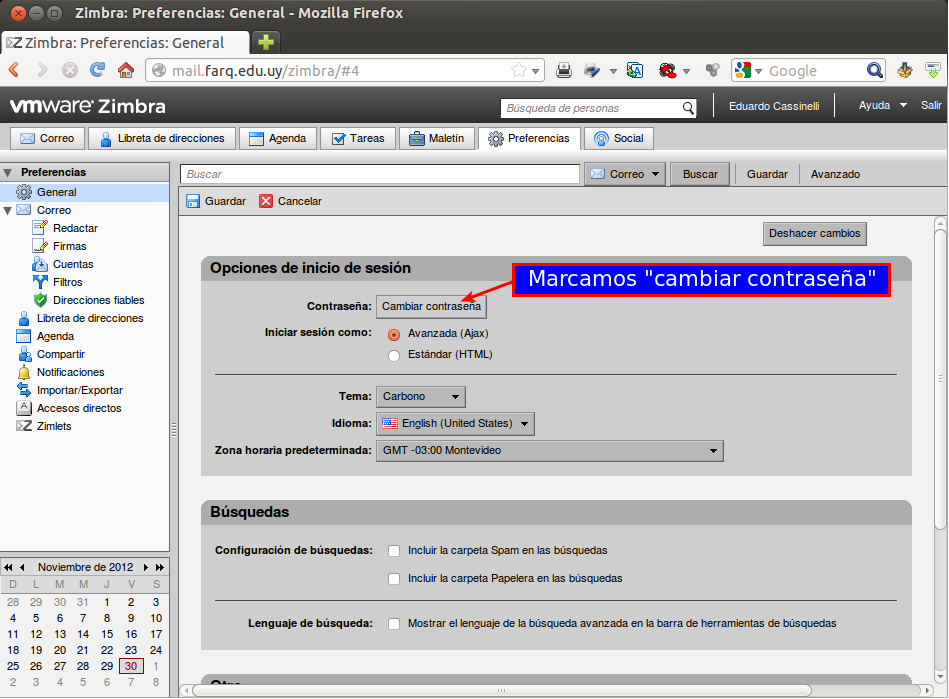Click the Eduardo Cassinelli account name

coord(774,106)
